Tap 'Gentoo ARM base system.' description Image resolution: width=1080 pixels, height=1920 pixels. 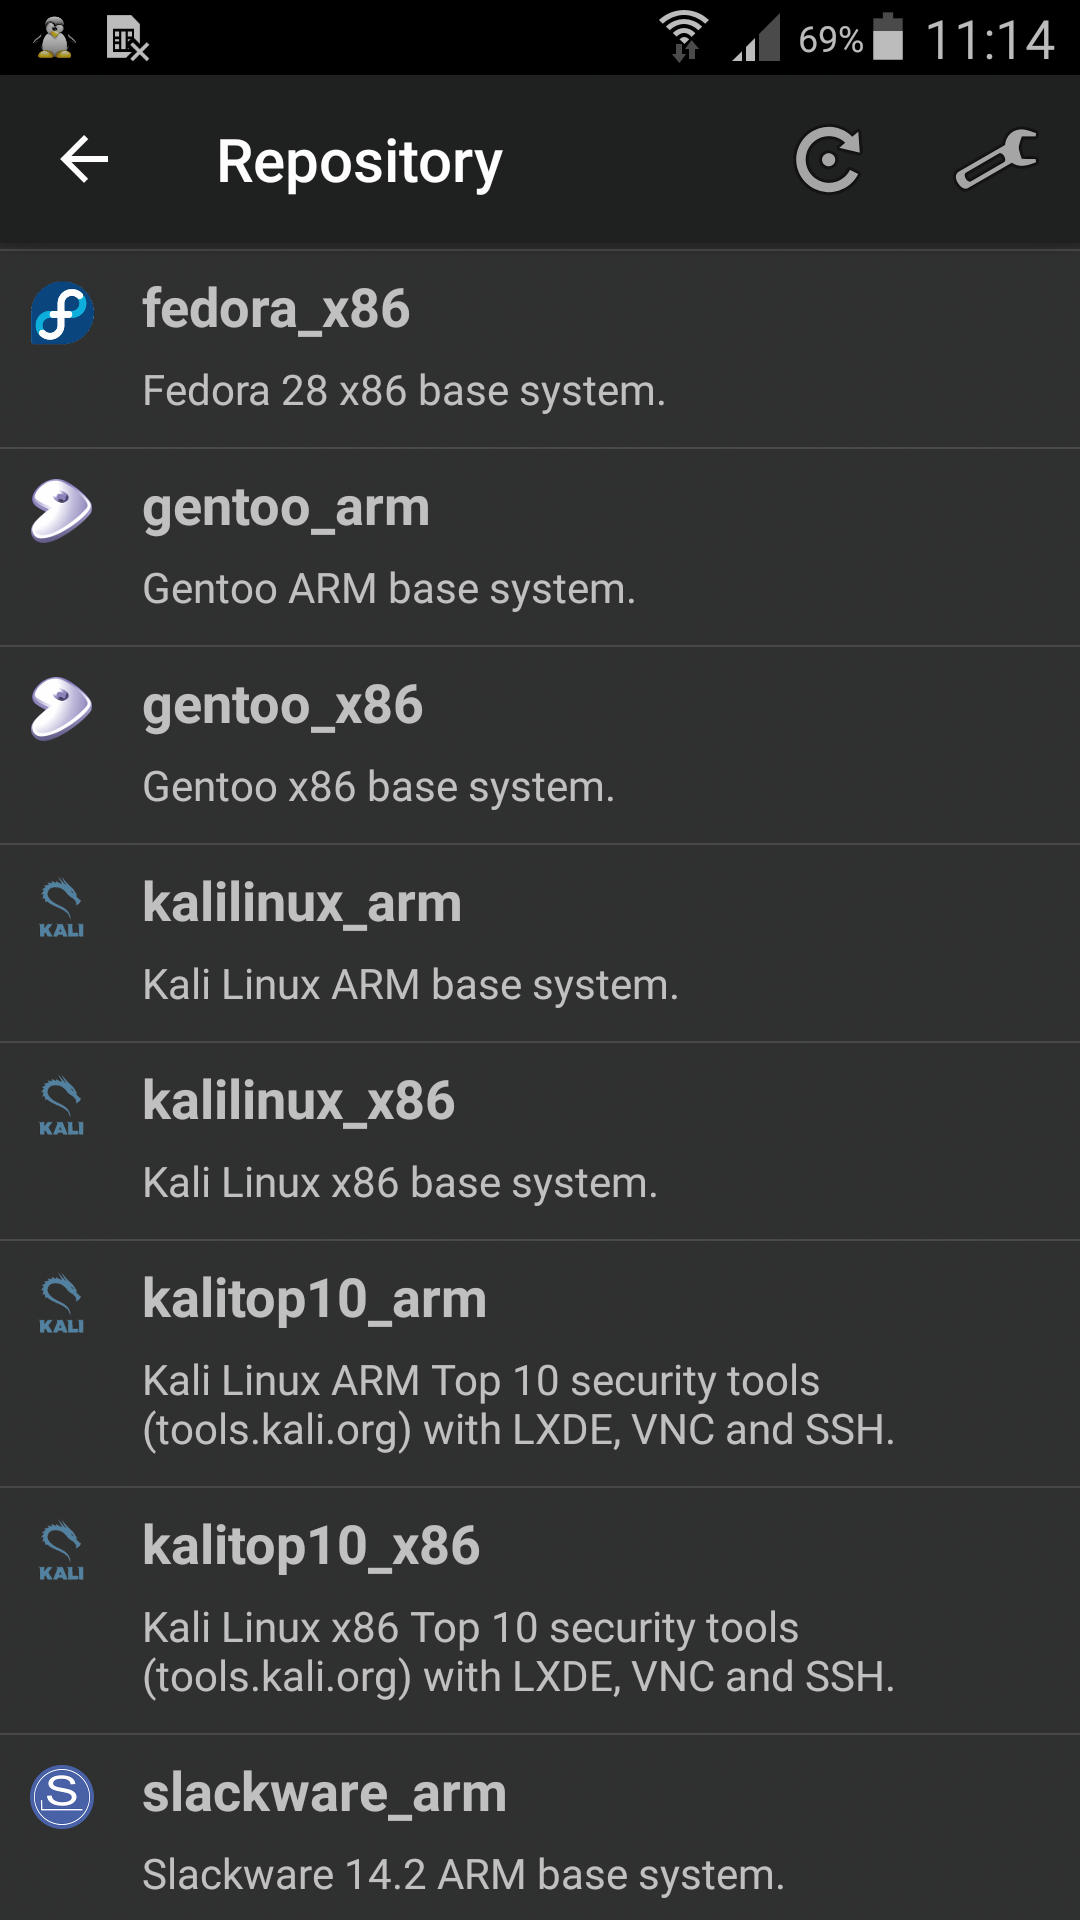click(x=389, y=589)
